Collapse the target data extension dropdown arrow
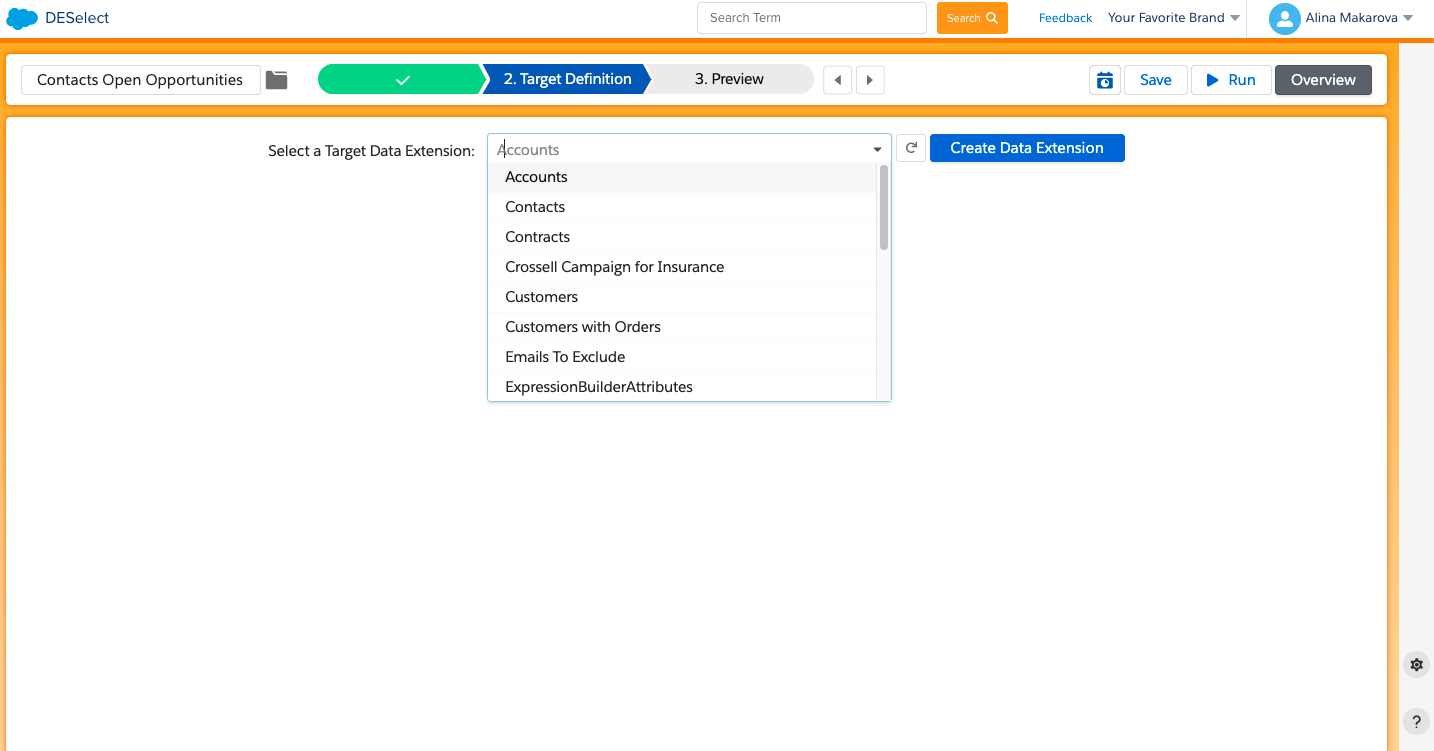This screenshot has height=751, width=1434. (877, 150)
